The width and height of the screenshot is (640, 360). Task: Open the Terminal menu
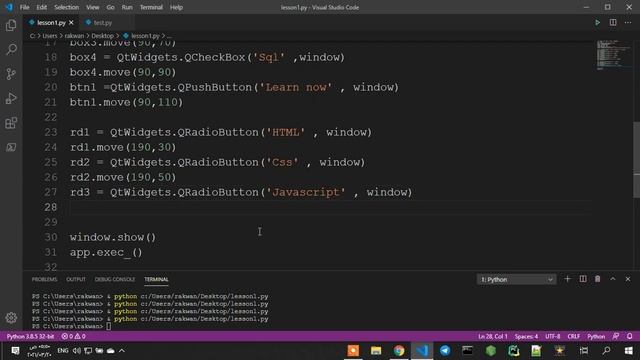tap(151, 7)
